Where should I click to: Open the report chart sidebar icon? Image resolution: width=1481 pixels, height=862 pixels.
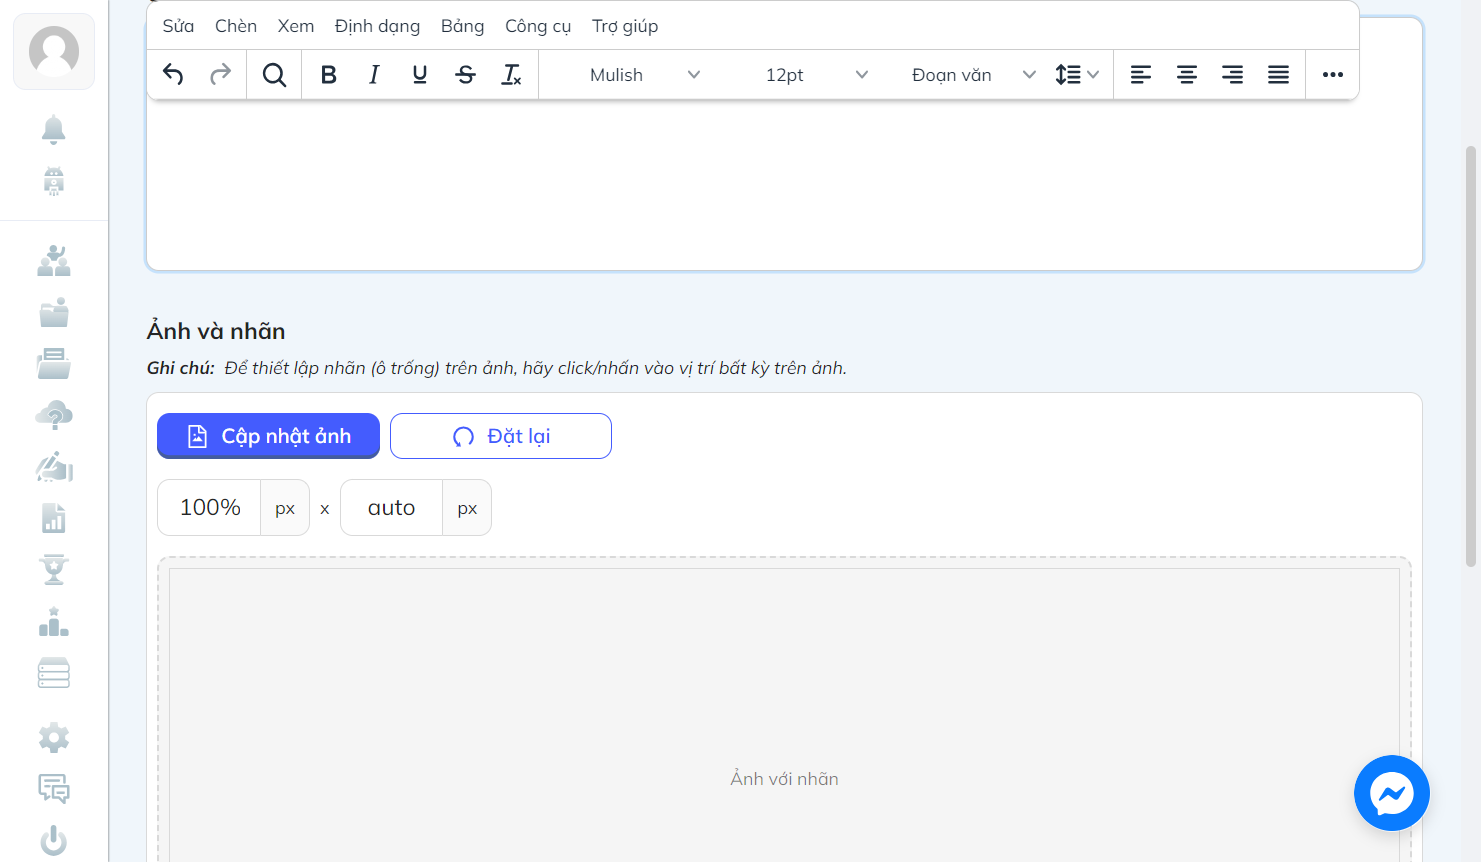[54, 518]
